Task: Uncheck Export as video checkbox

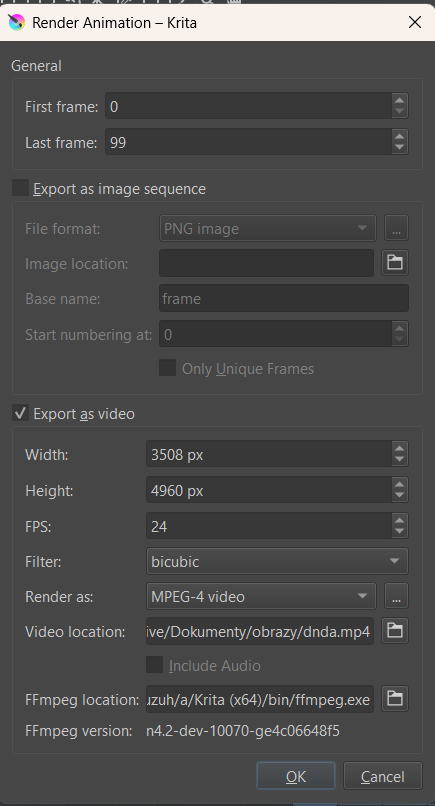Action: (21, 413)
